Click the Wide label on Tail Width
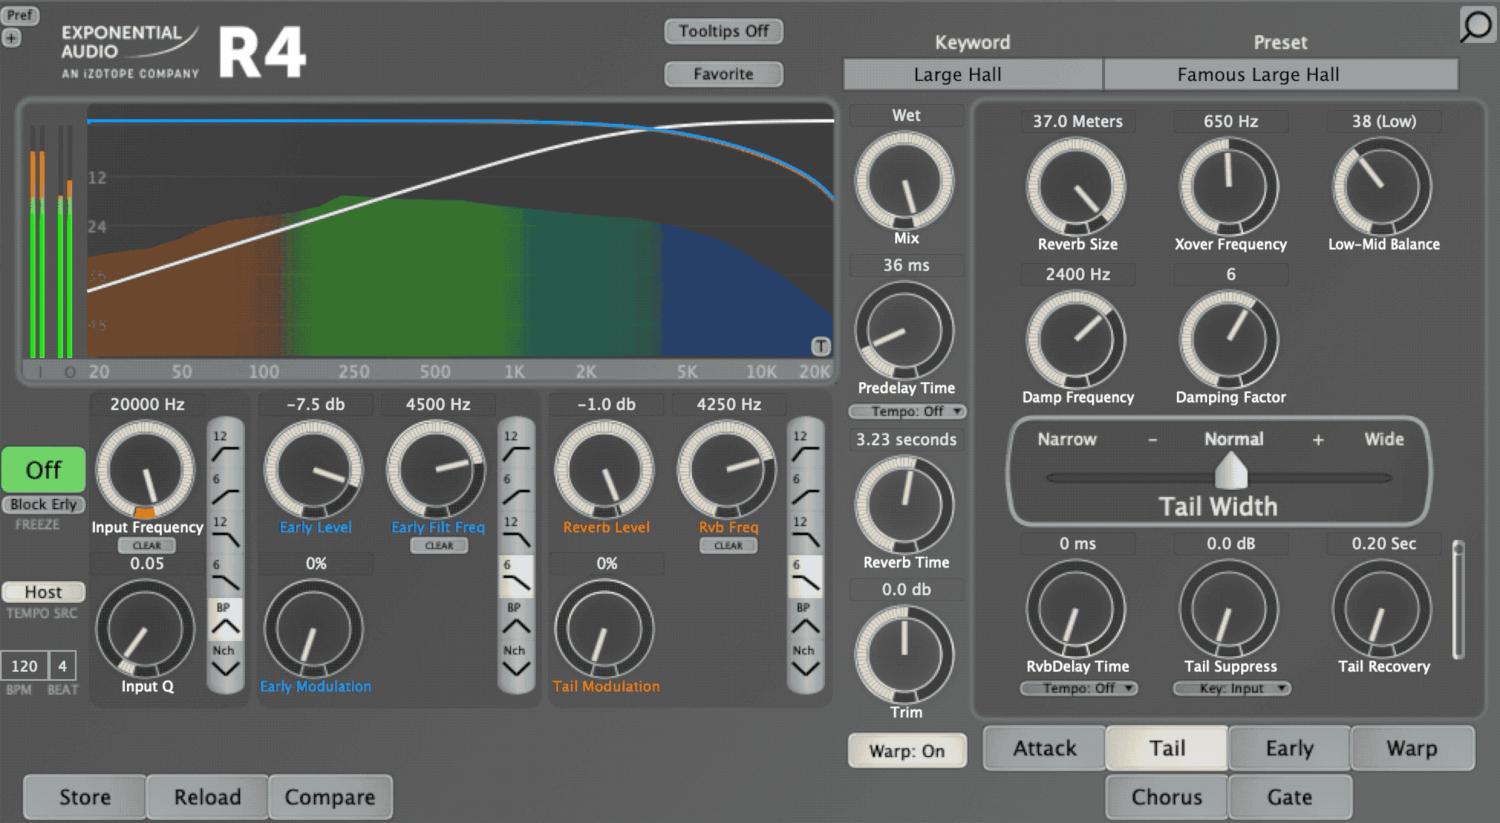 coord(1384,439)
